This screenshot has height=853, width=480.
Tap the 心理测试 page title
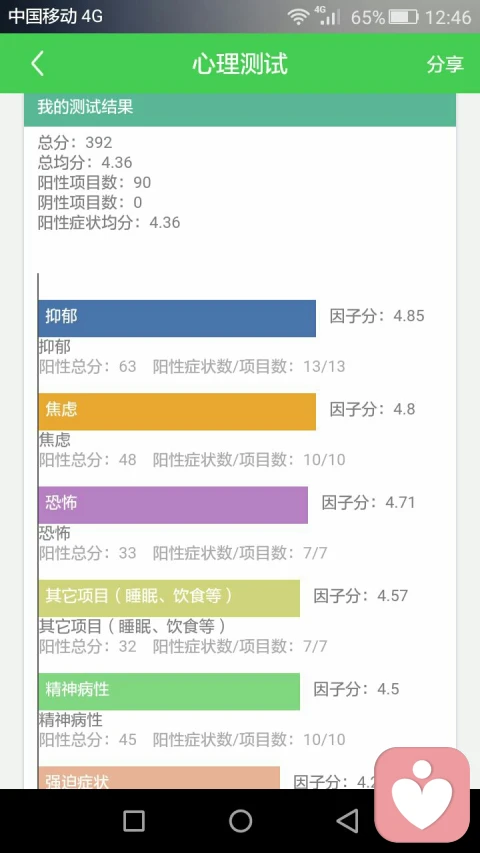click(240, 64)
